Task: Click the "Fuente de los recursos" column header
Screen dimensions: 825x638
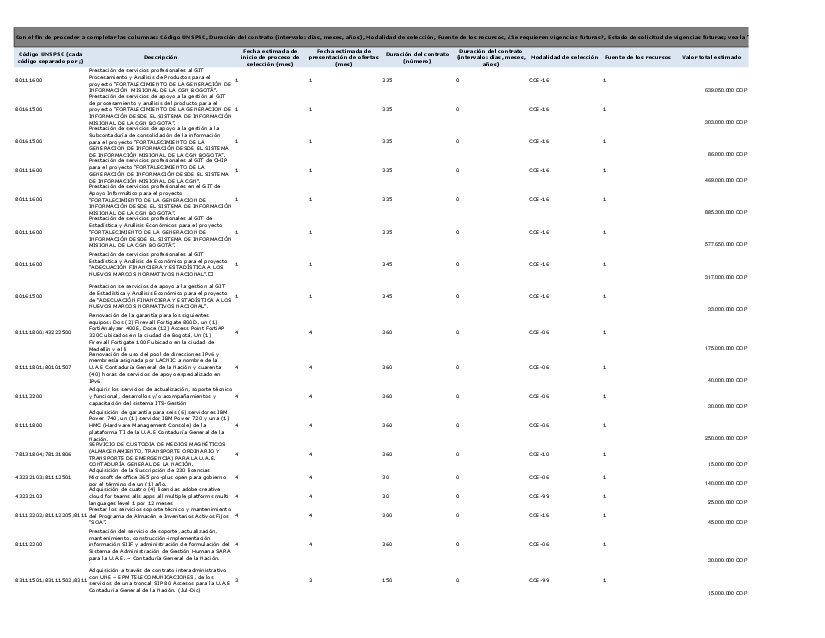Action: pyautogui.click(x=638, y=57)
